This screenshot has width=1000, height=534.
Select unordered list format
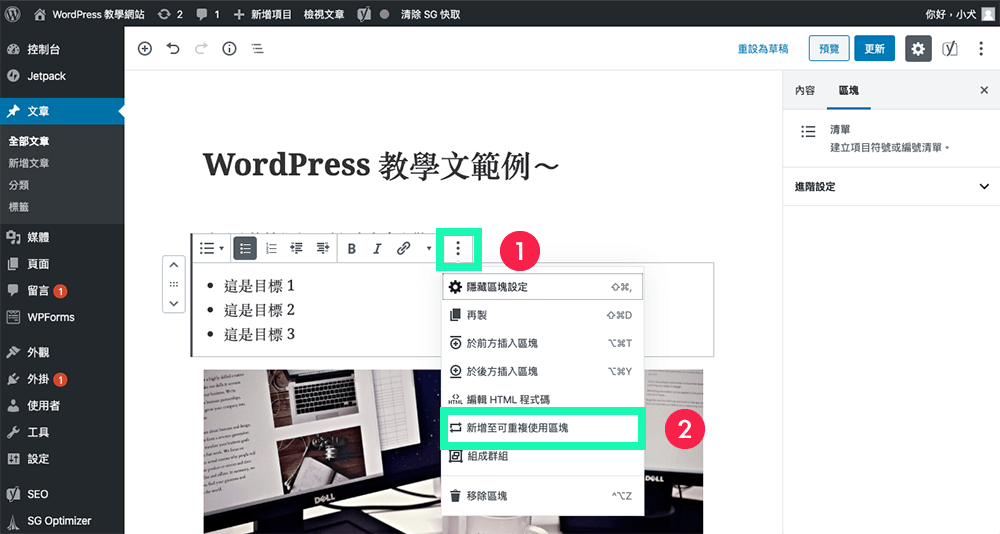[x=245, y=248]
